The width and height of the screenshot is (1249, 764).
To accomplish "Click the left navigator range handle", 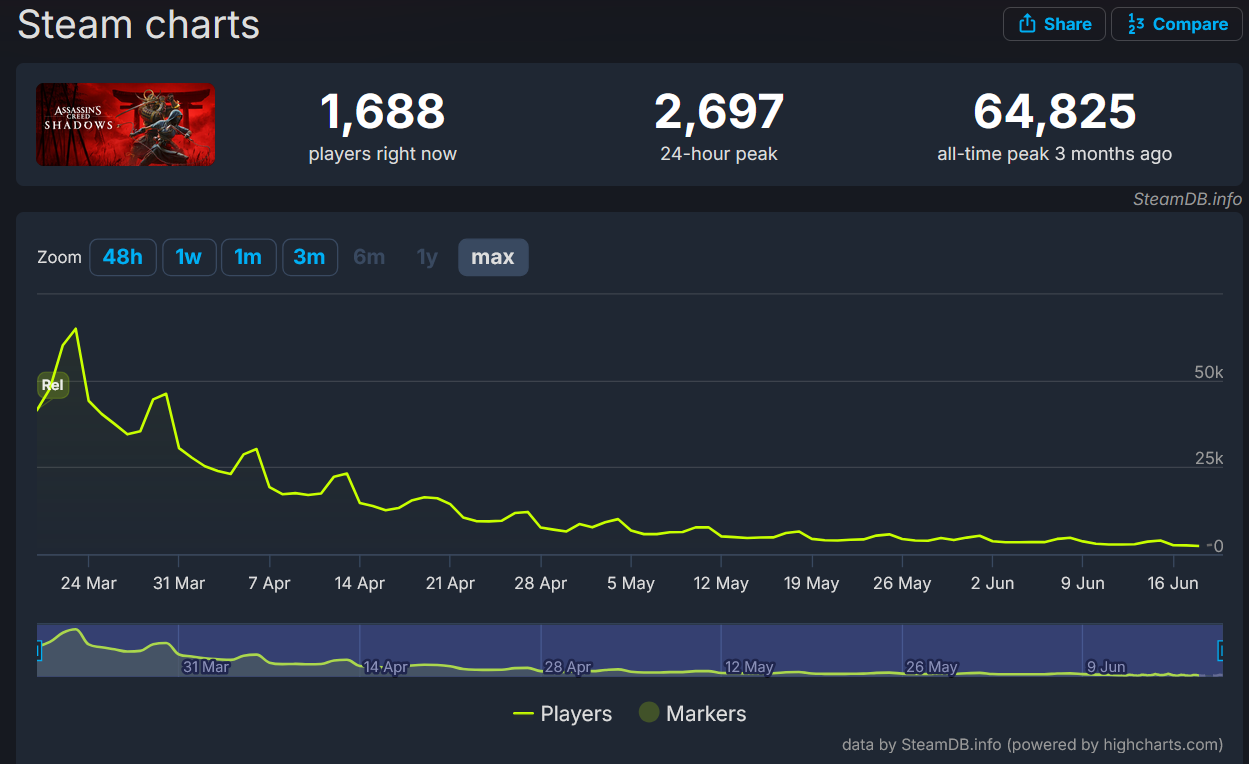I will coord(38,651).
